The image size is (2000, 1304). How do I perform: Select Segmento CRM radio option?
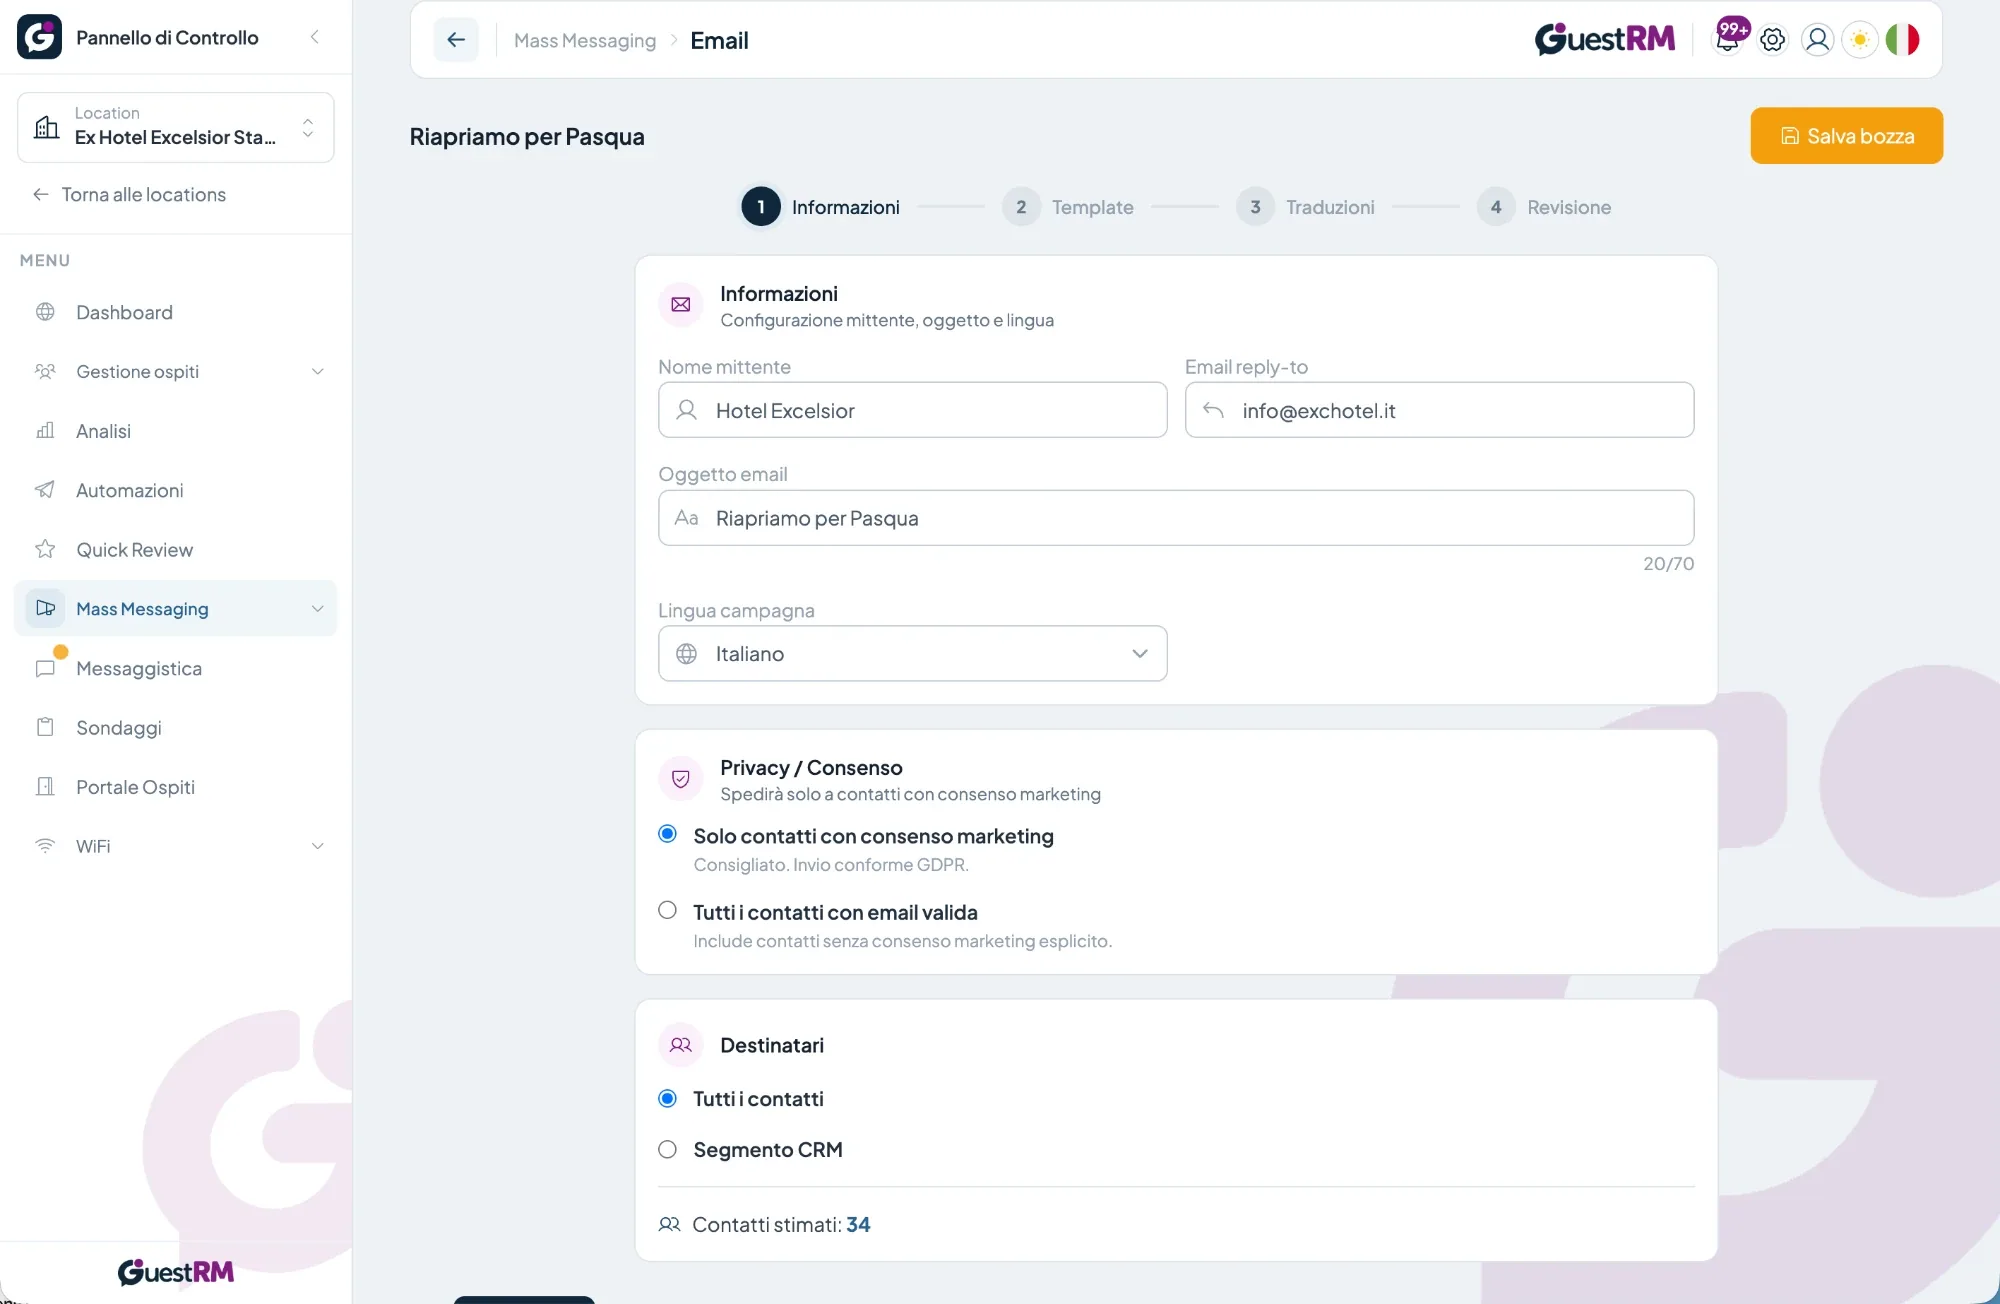[668, 1149]
